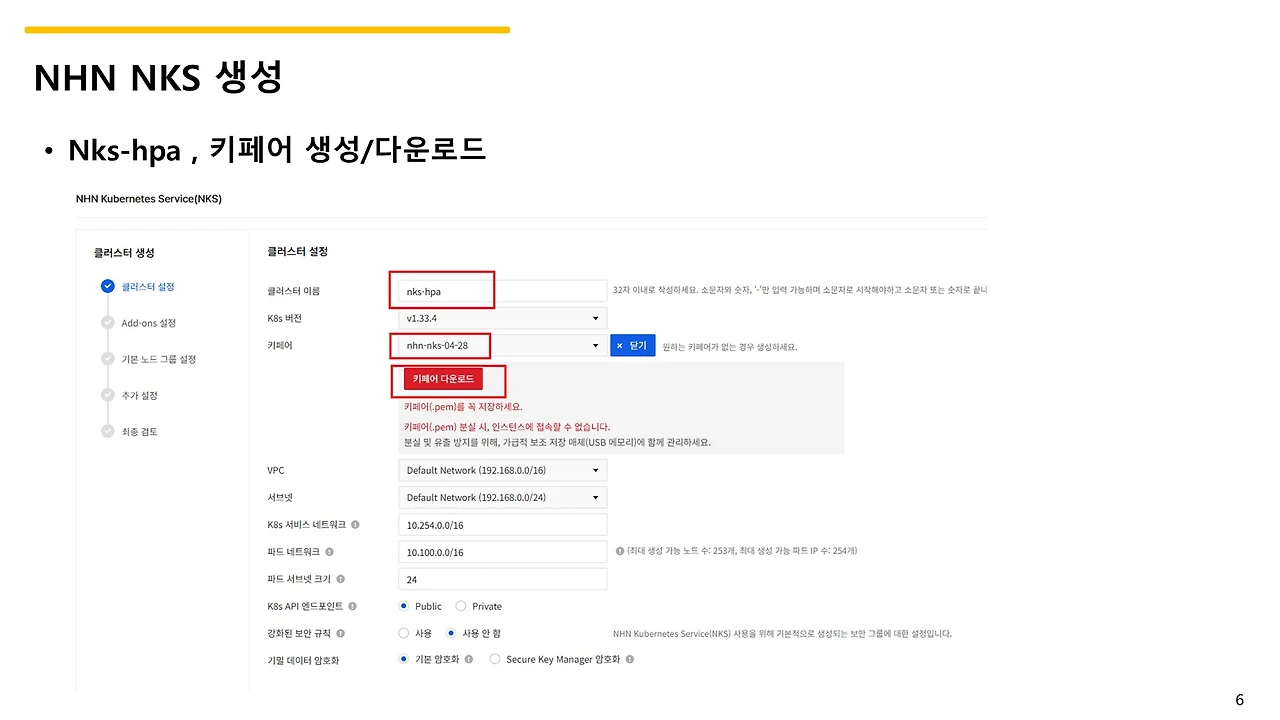Click the red 키페어 다운로드 button

click(443, 379)
